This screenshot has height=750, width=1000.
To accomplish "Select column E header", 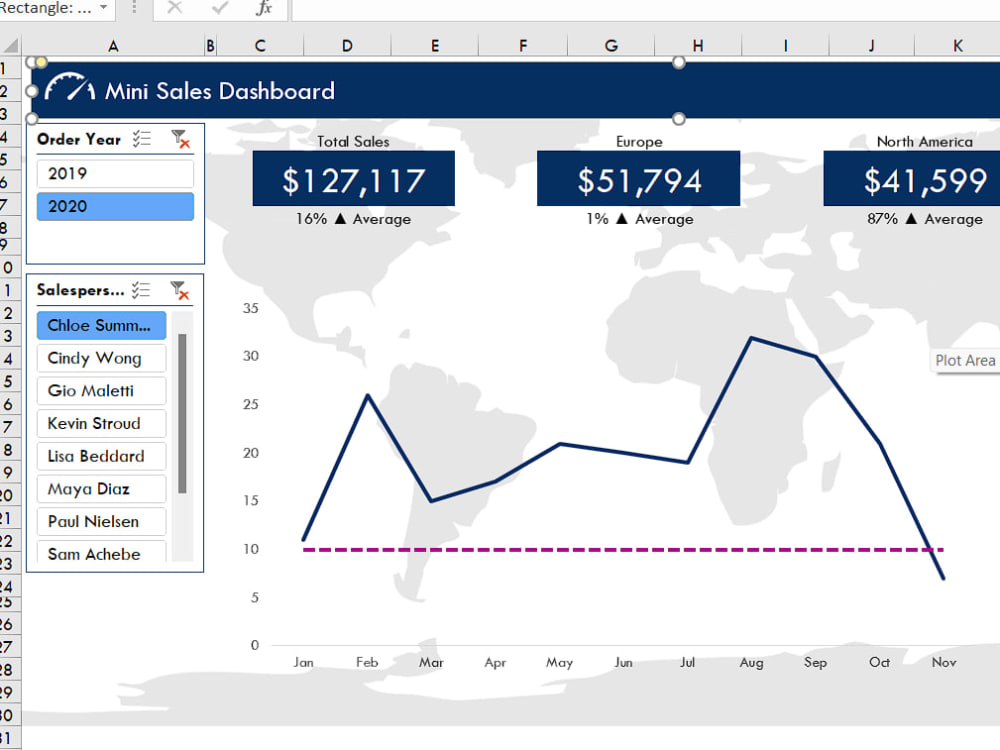I will (x=435, y=46).
